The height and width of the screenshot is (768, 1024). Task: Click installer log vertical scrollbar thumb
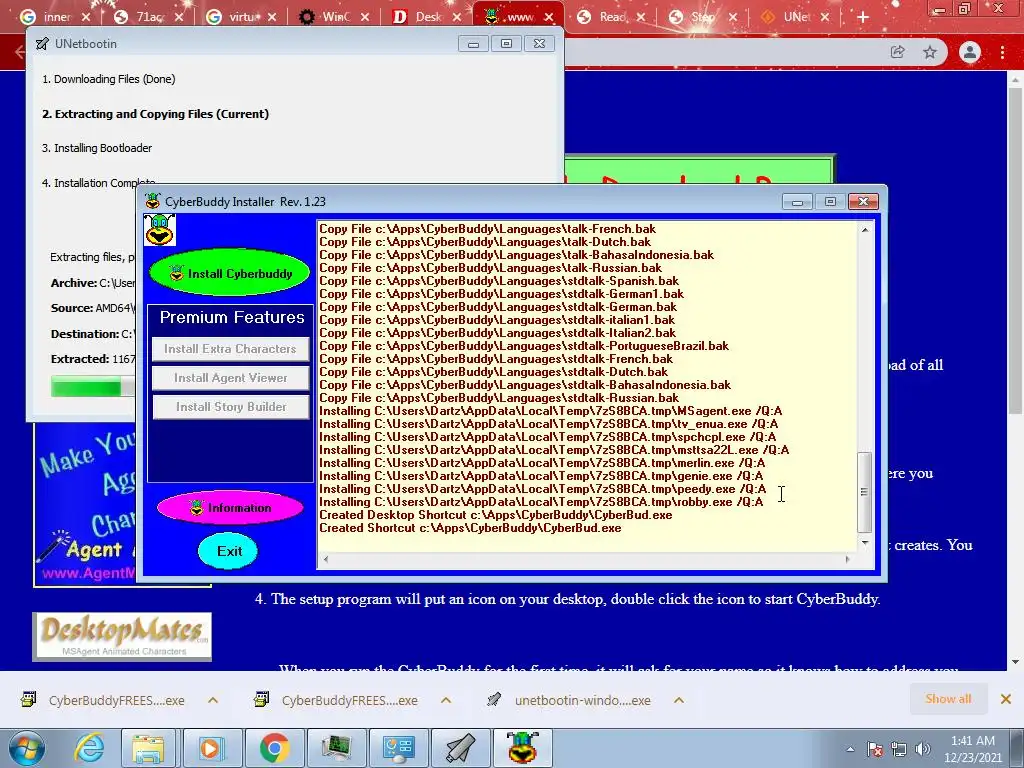coord(865,492)
